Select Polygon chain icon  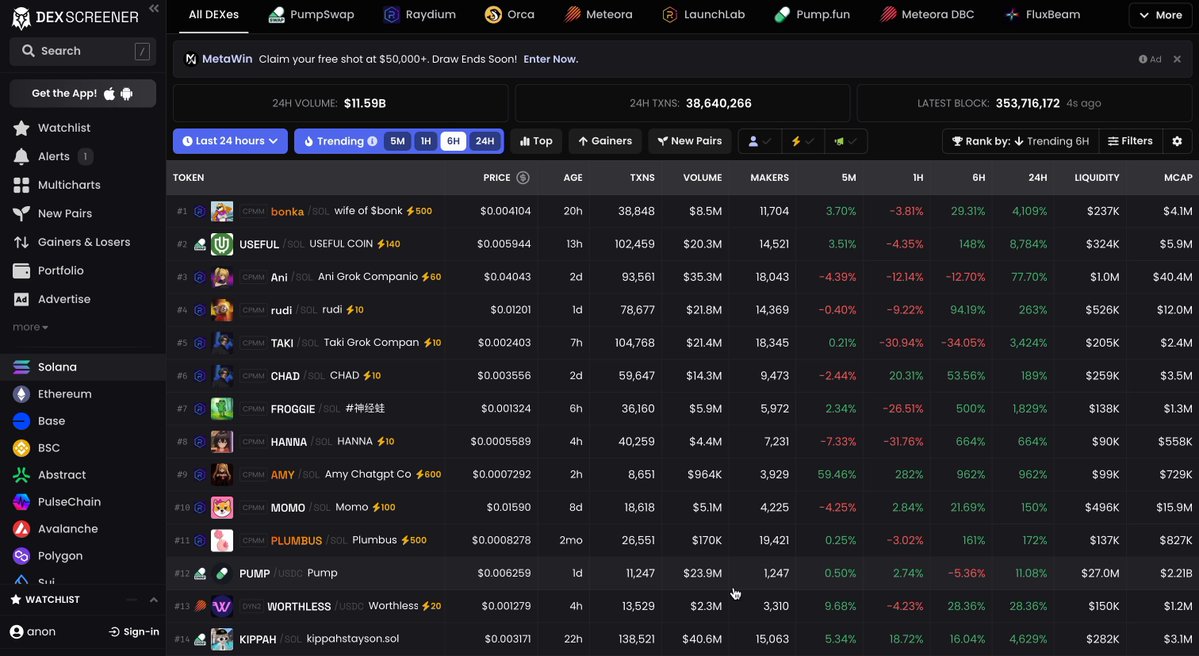pyautogui.click(x=21, y=556)
